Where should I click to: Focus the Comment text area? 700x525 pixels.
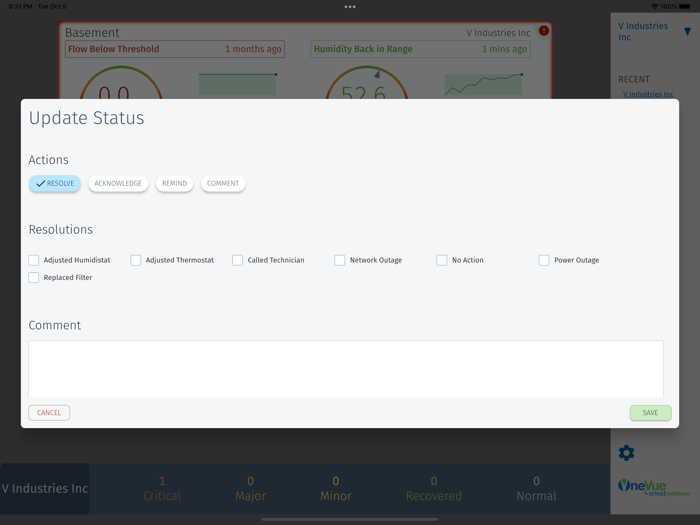click(346, 369)
